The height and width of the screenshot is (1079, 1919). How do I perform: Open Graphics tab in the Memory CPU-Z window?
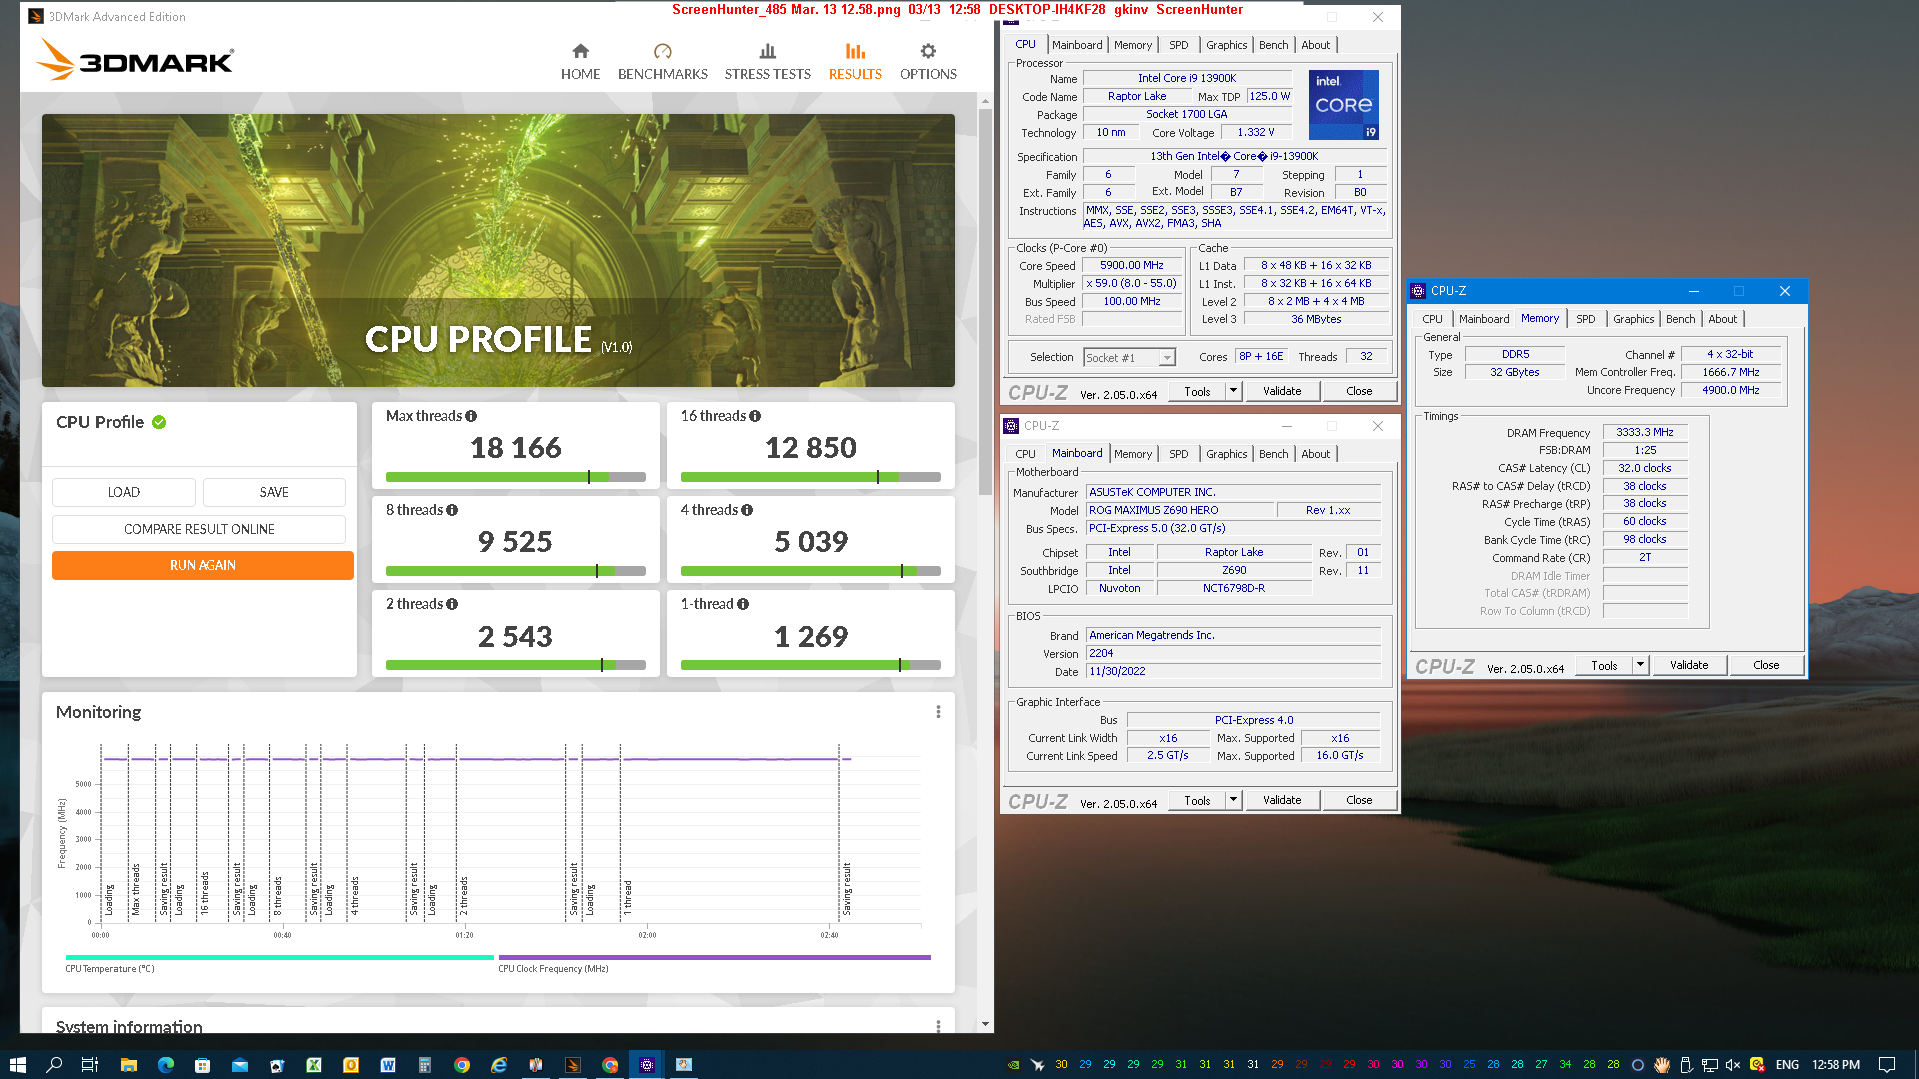pyautogui.click(x=1633, y=319)
